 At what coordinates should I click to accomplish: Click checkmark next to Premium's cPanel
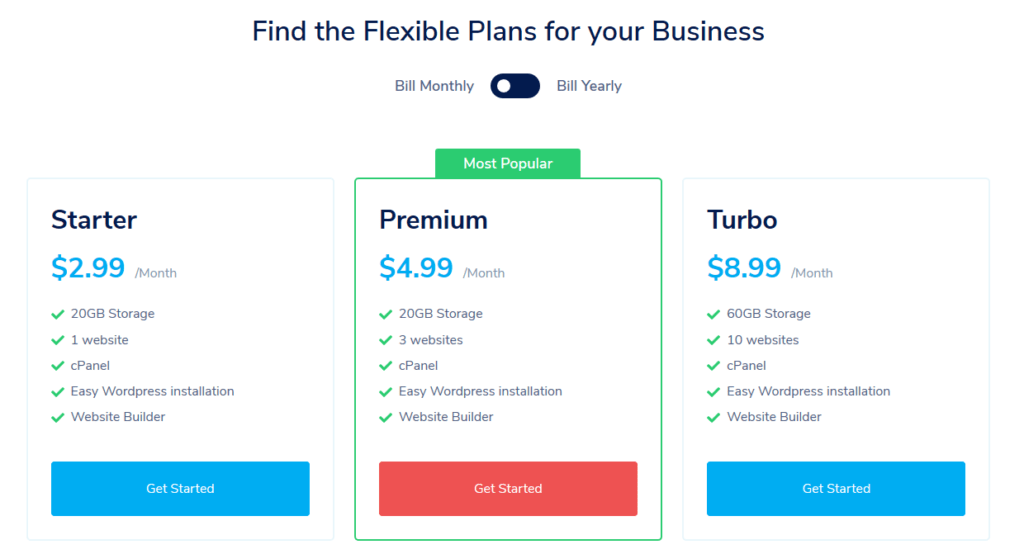pos(386,366)
